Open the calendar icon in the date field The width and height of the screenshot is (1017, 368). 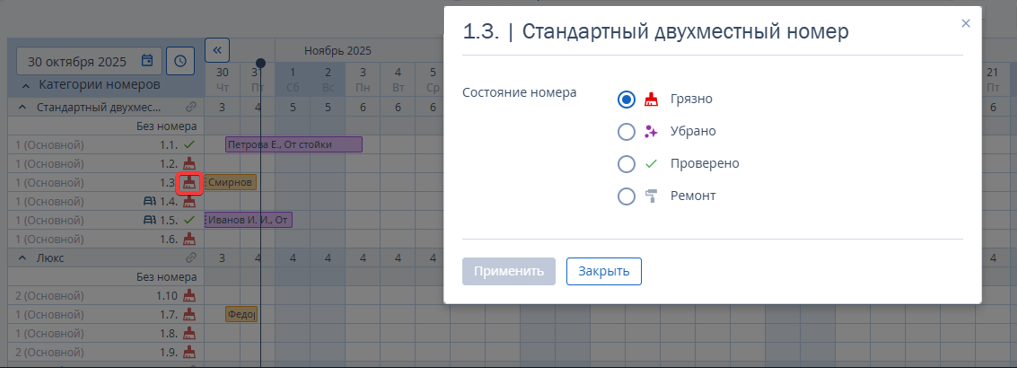click(x=147, y=61)
